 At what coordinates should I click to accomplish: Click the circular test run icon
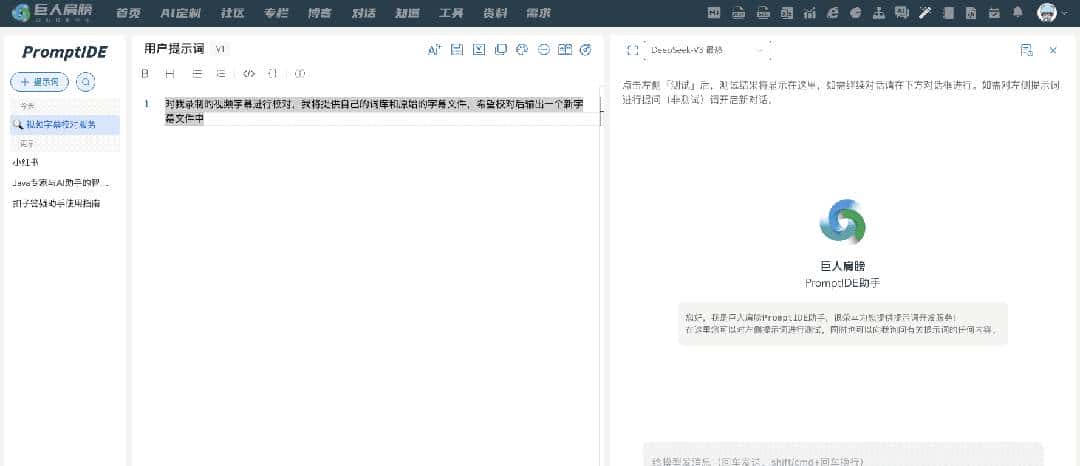[x=586, y=50]
